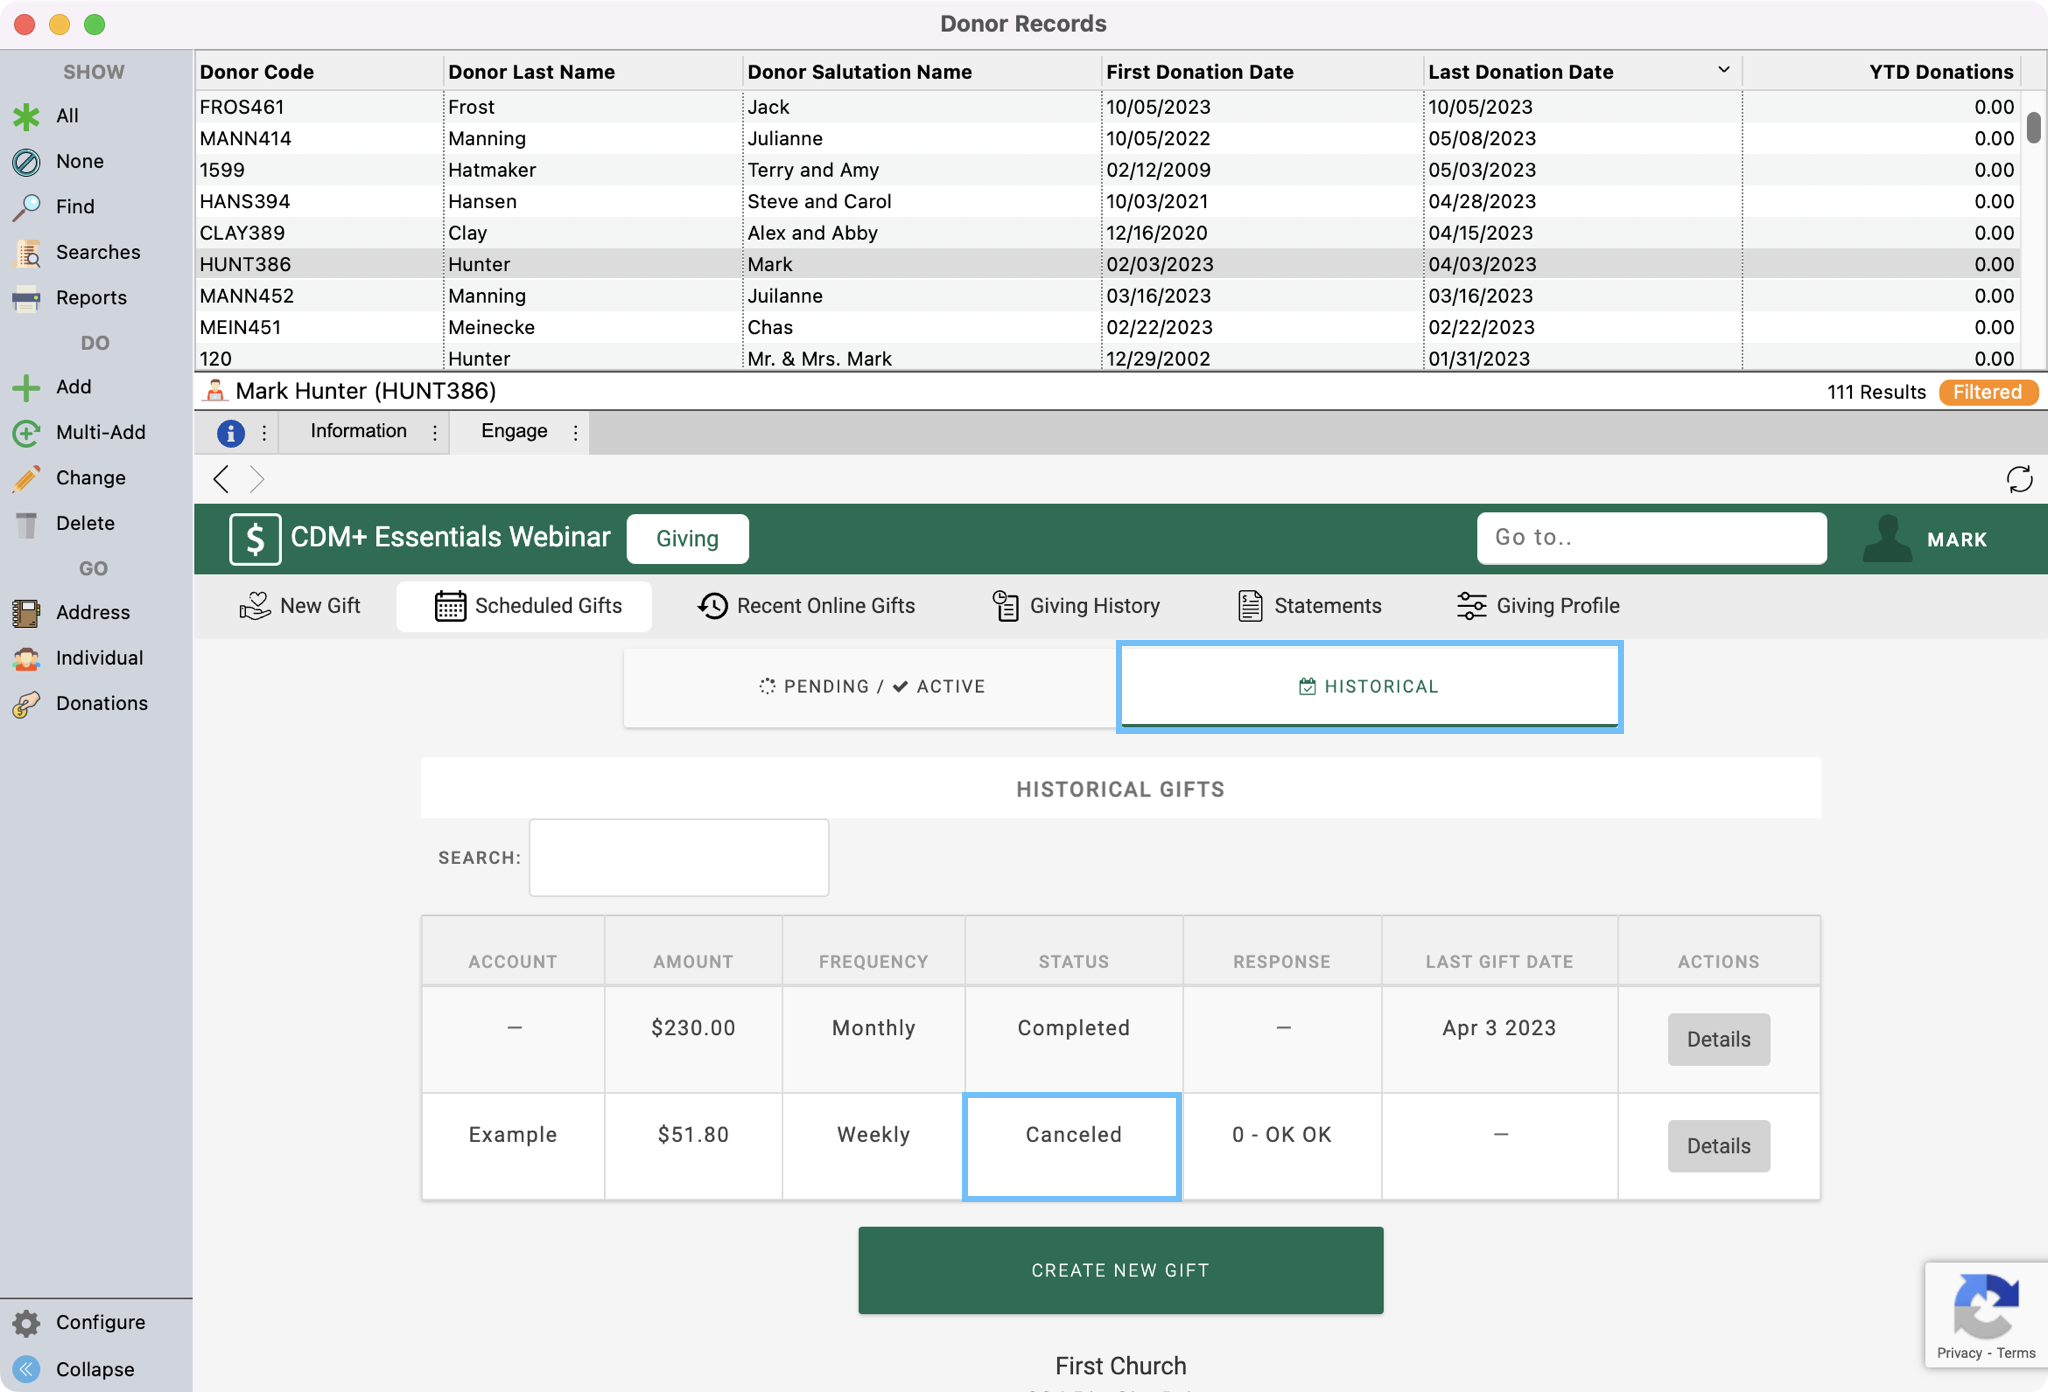The width and height of the screenshot is (2048, 1392).
Task: Open Last Donation Date sort arrow
Action: [1723, 70]
